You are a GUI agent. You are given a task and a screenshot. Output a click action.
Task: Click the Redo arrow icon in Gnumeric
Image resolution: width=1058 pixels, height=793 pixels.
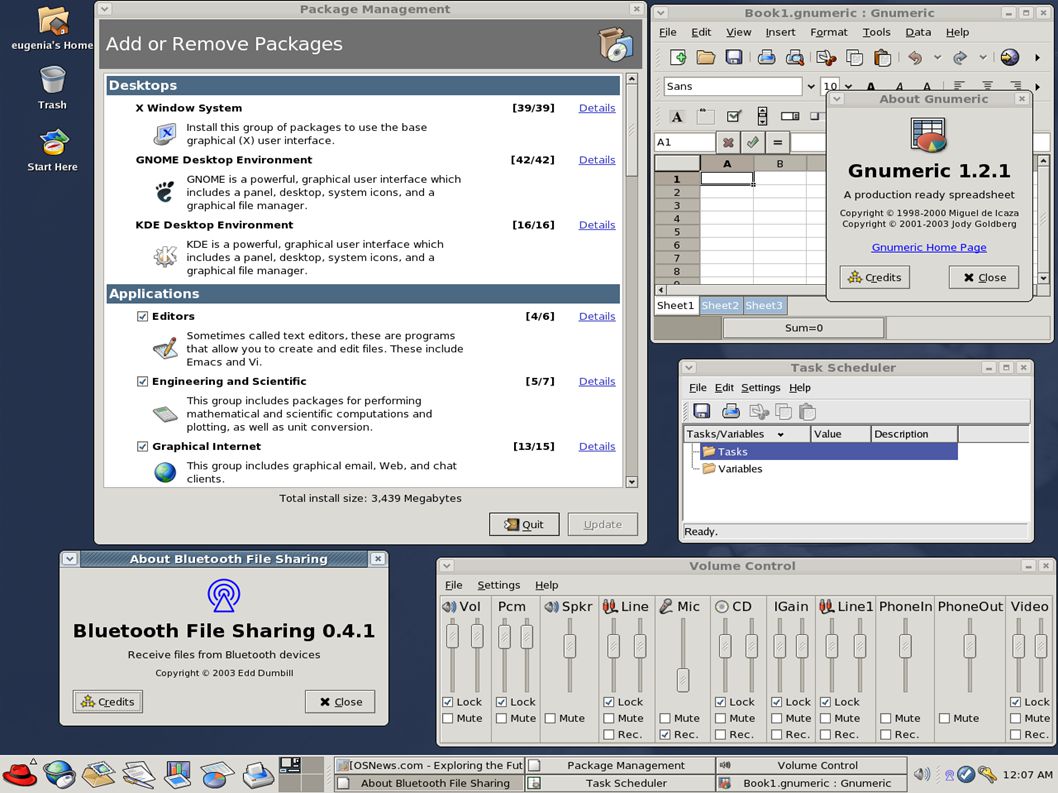click(x=960, y=57)
